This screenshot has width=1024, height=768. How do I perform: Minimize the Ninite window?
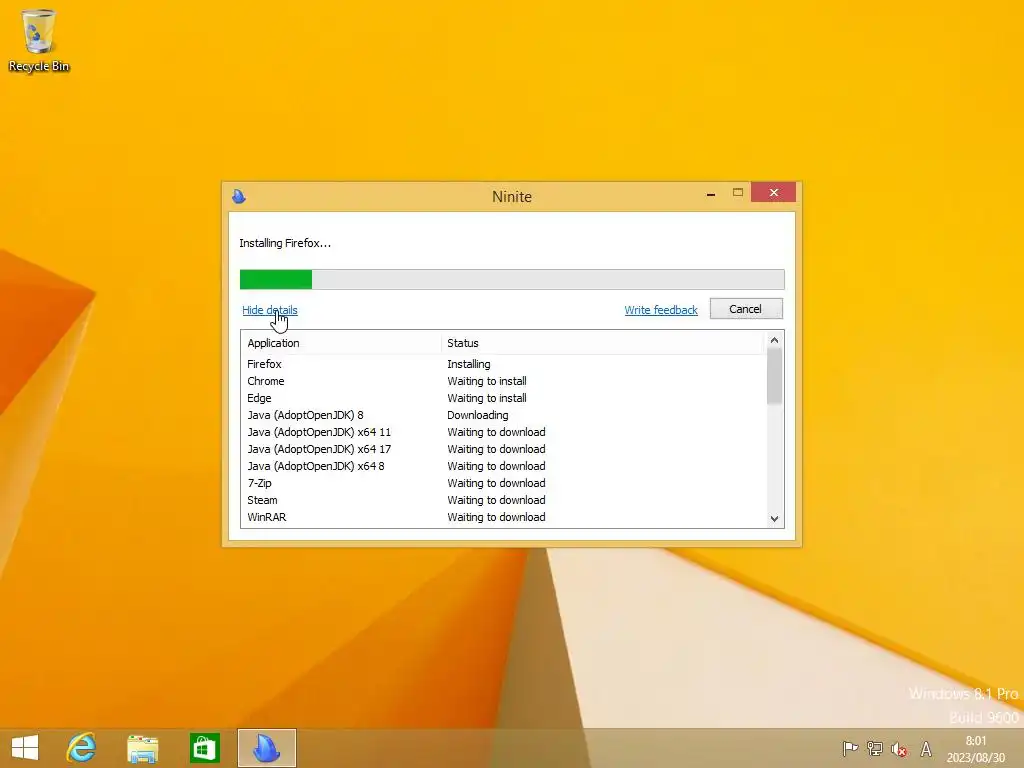(711, 193)
